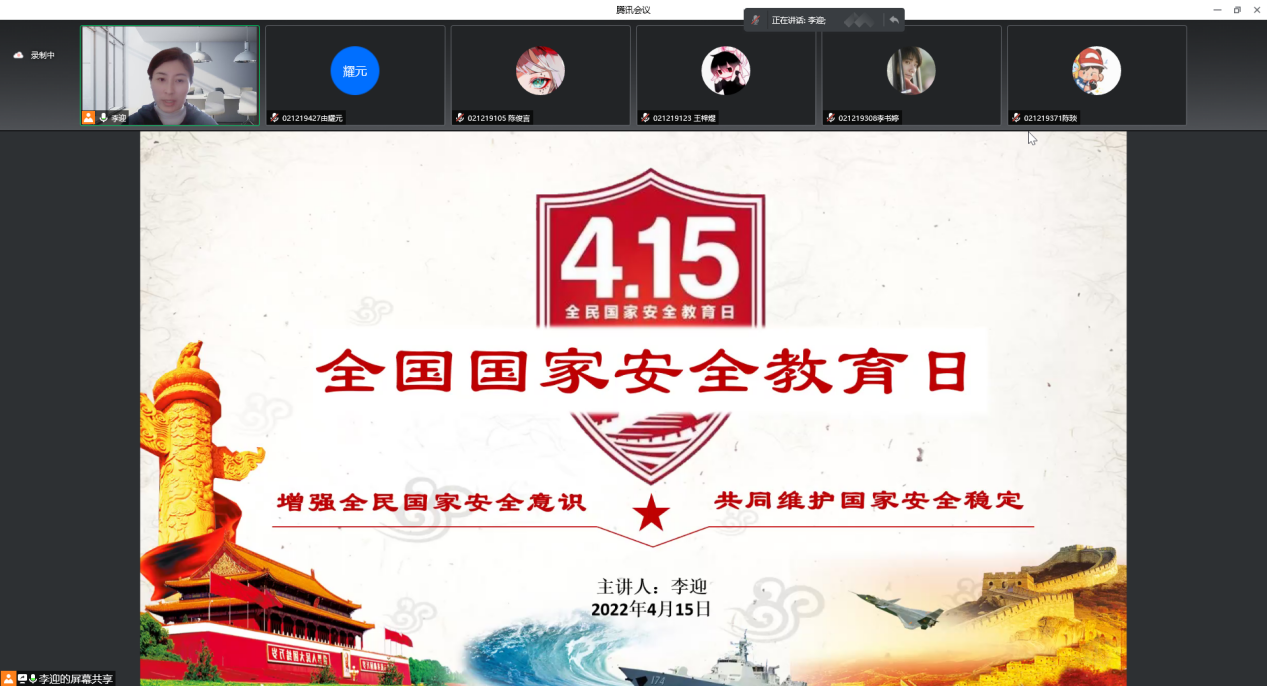Image resolution: width=1267 pixels, height=686 pixels.
Task: Click the screen share icon in the bottom-left label
Action: click(22, 679)
